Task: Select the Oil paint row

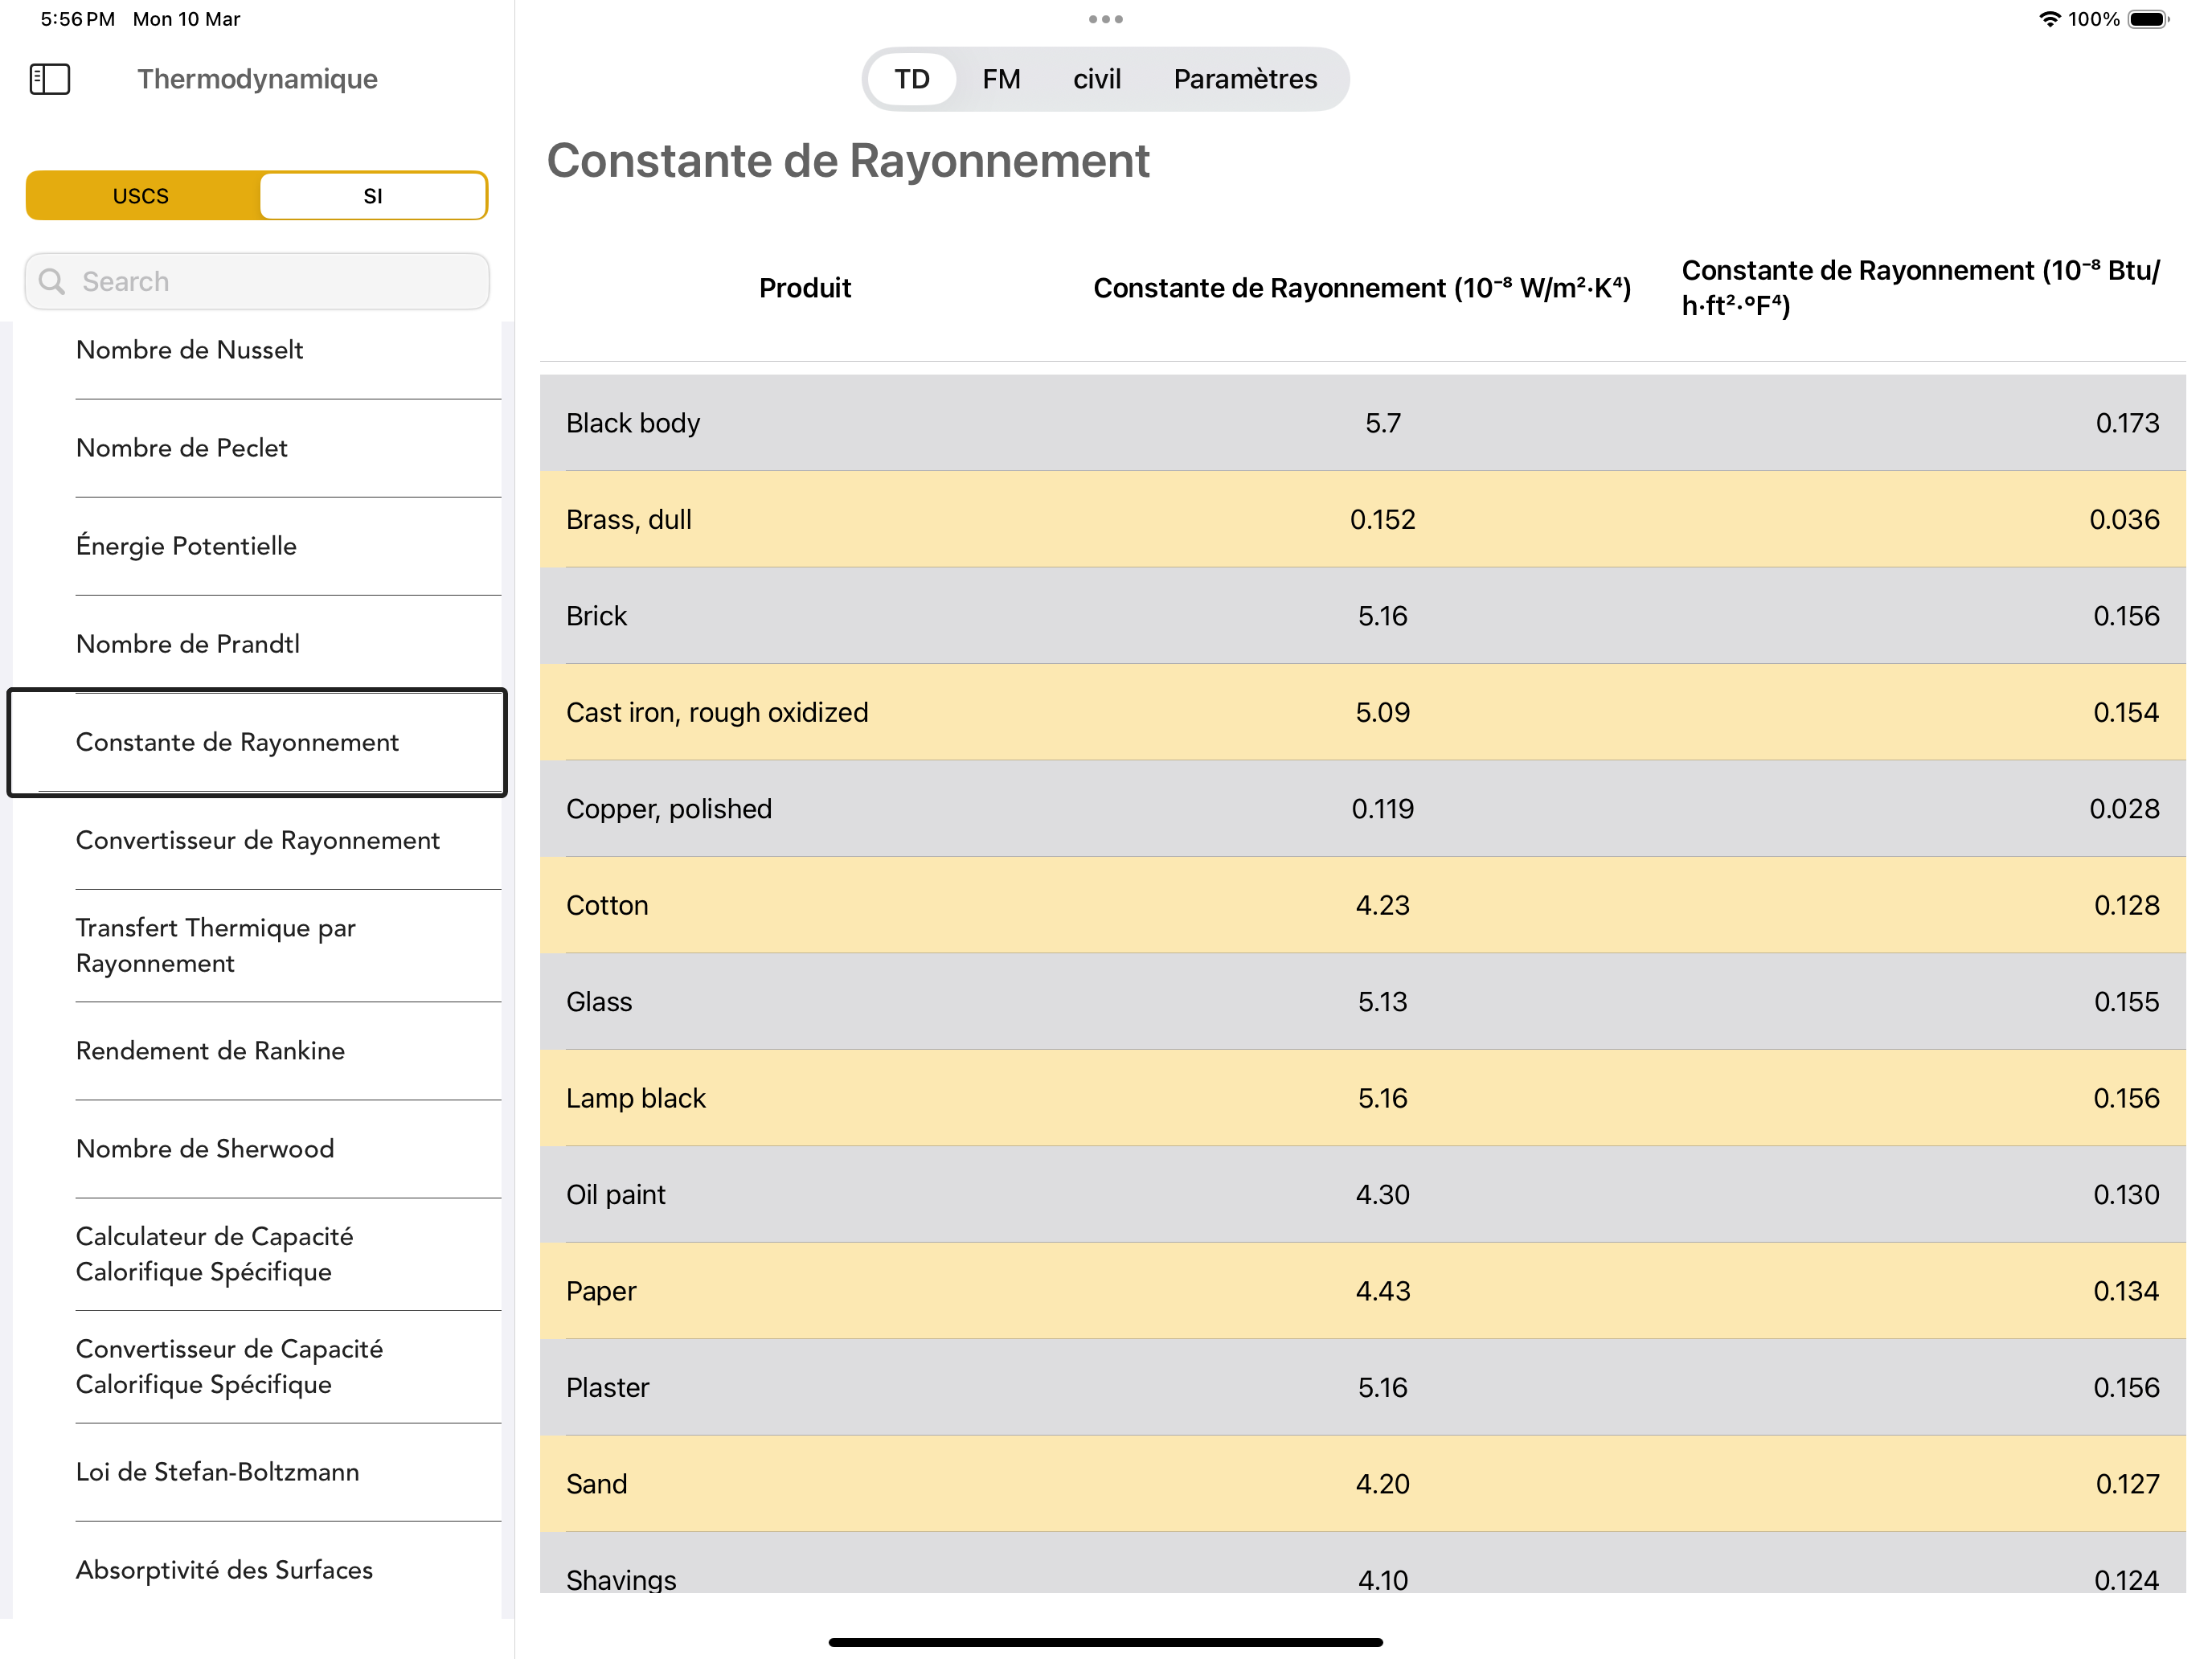Action: pyautogui.click(x=1362, y=1195)
